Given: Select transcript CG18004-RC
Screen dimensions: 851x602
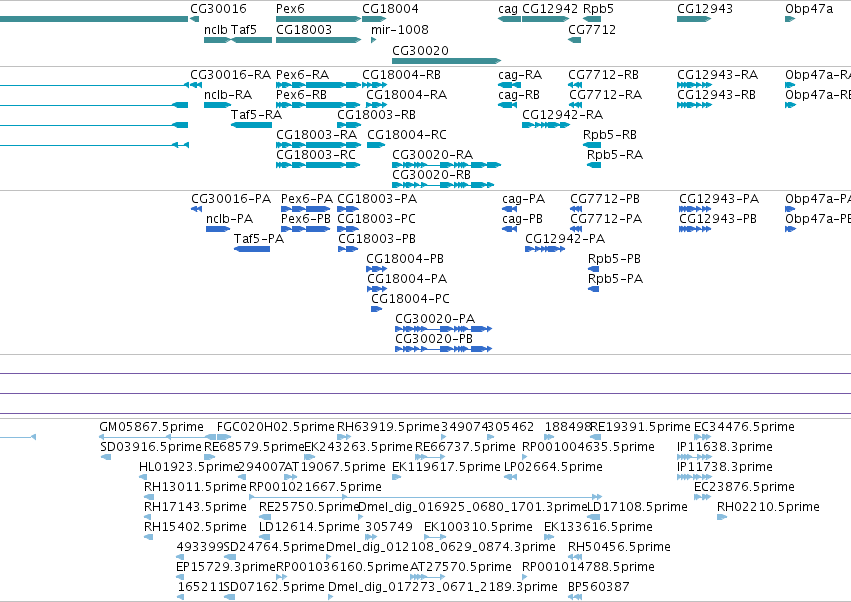Looking at the screenshot, I should [x=407, y=135].
